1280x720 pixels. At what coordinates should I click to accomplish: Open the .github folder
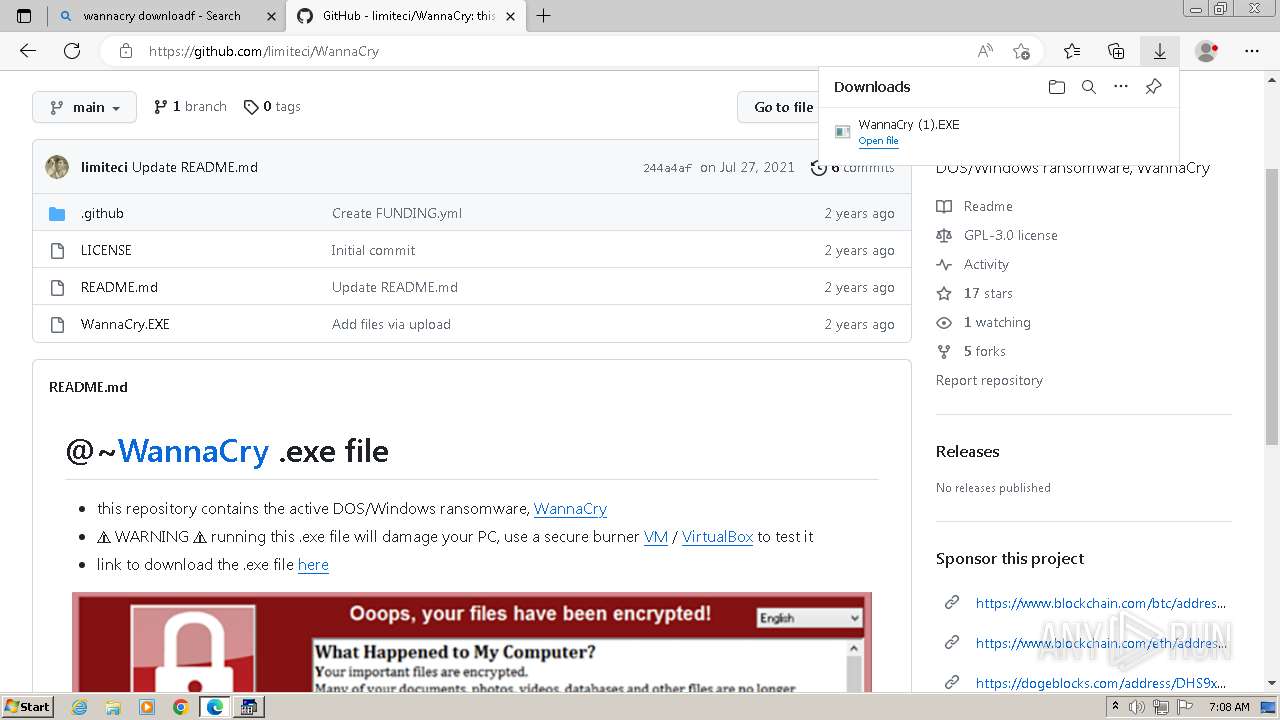click(102, 213)
